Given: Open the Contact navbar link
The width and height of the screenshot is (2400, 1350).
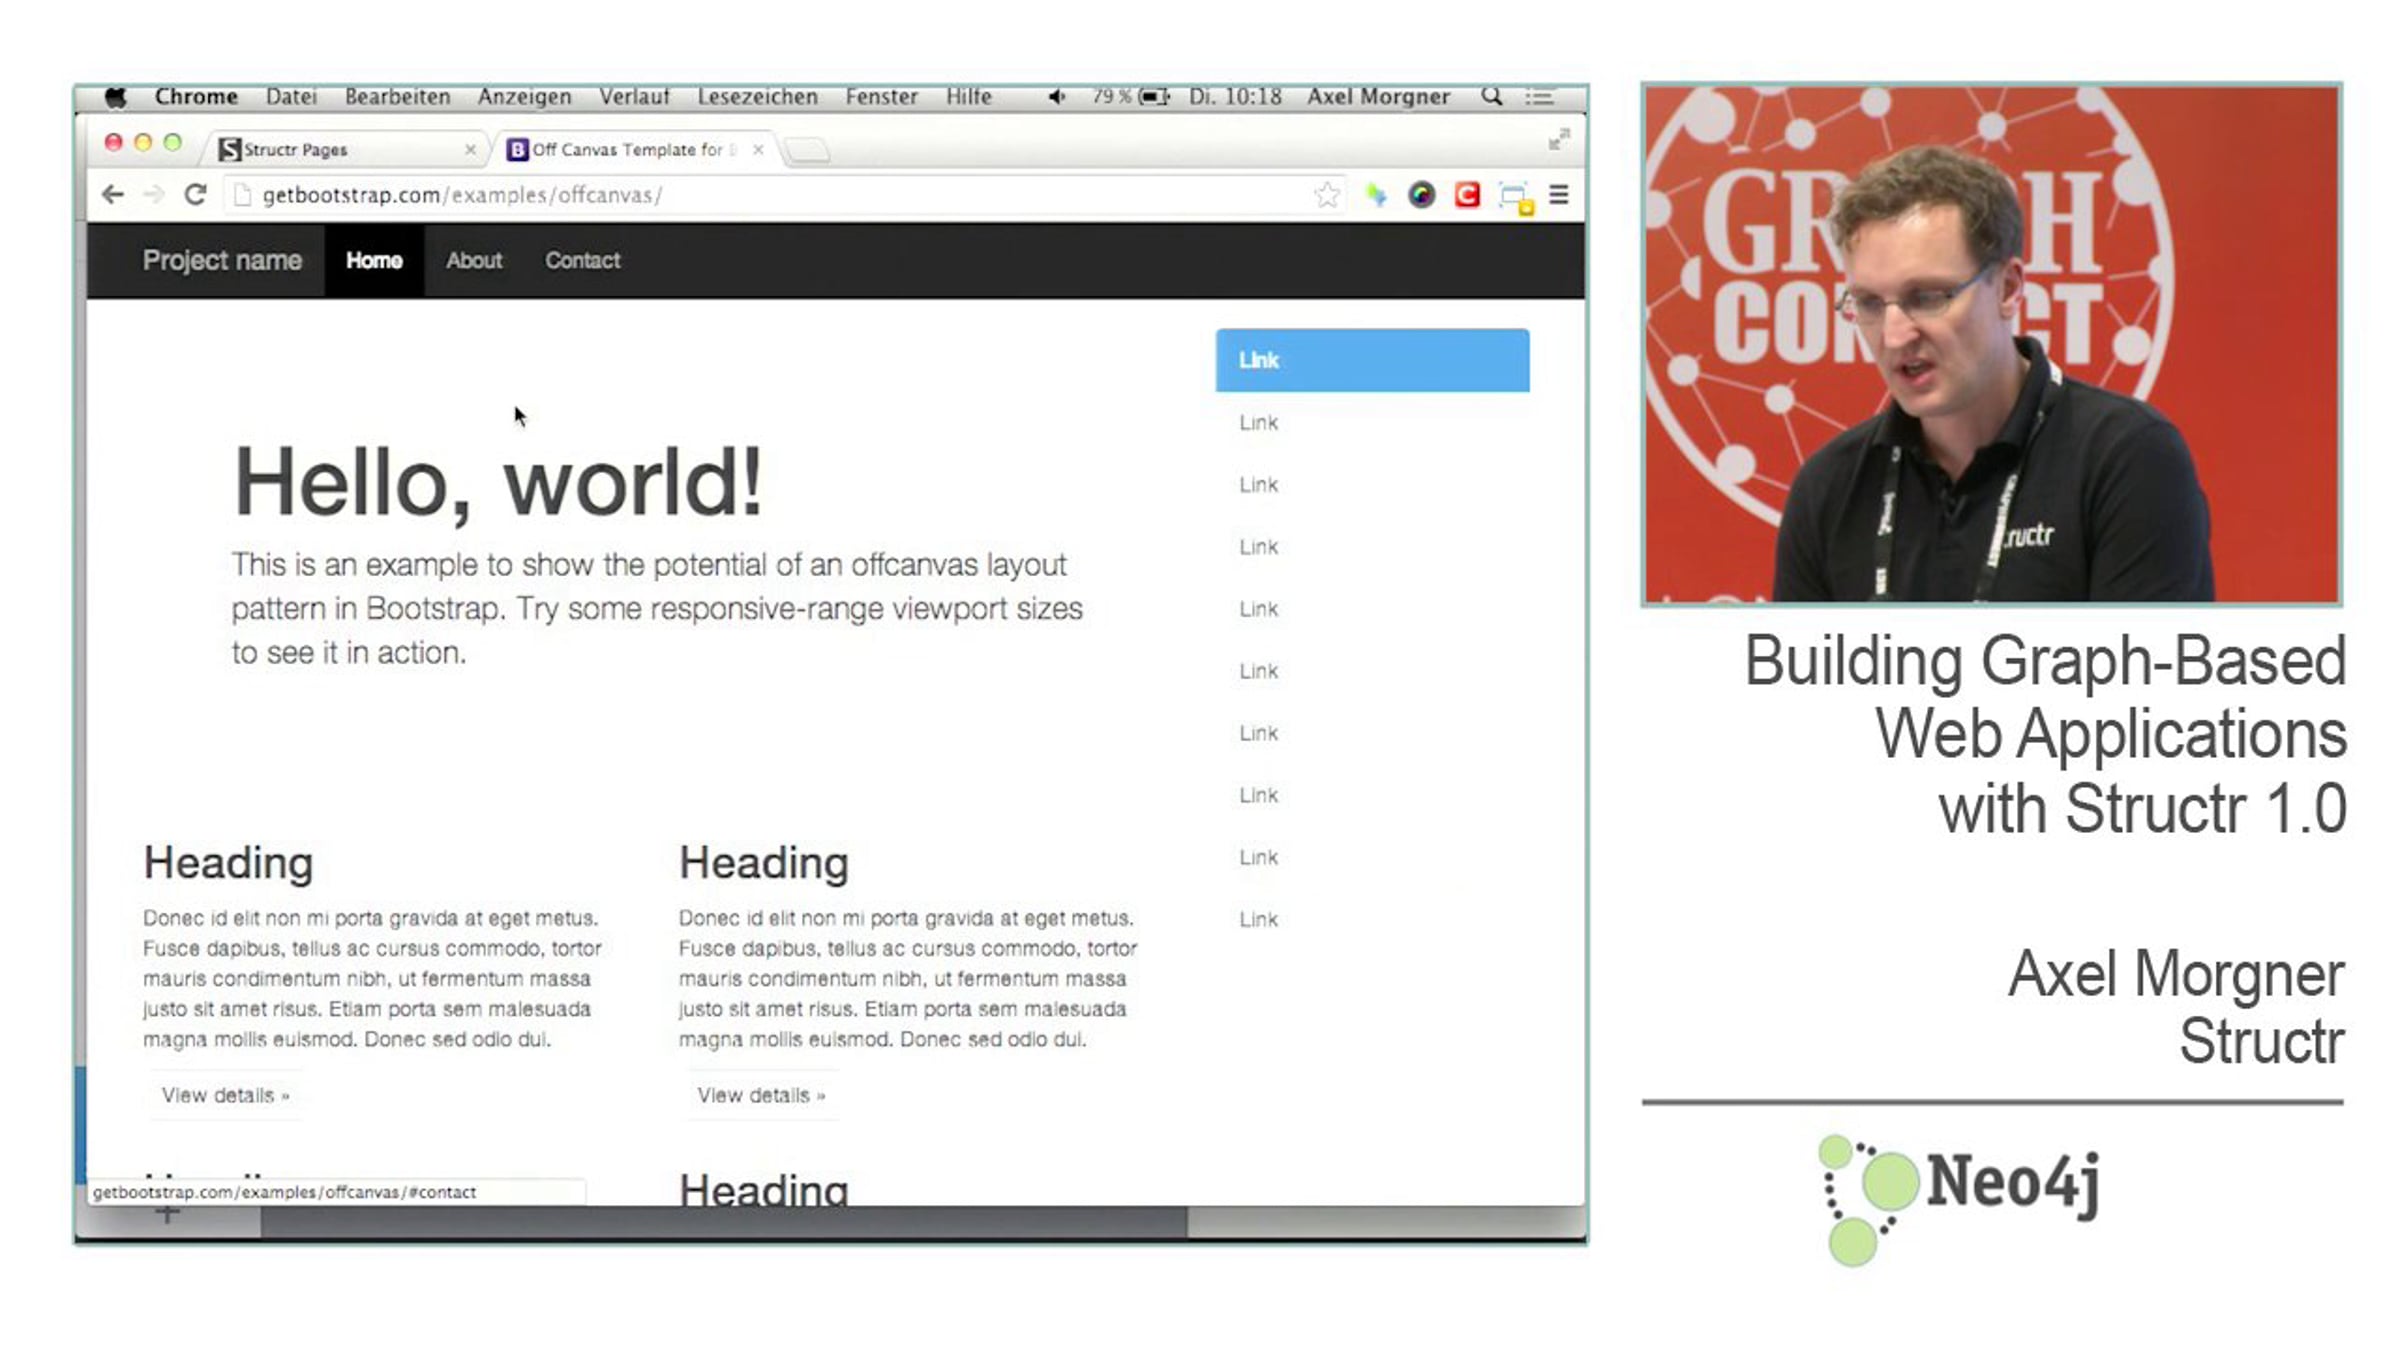Looking at the screenshot, I should point(583,261).
